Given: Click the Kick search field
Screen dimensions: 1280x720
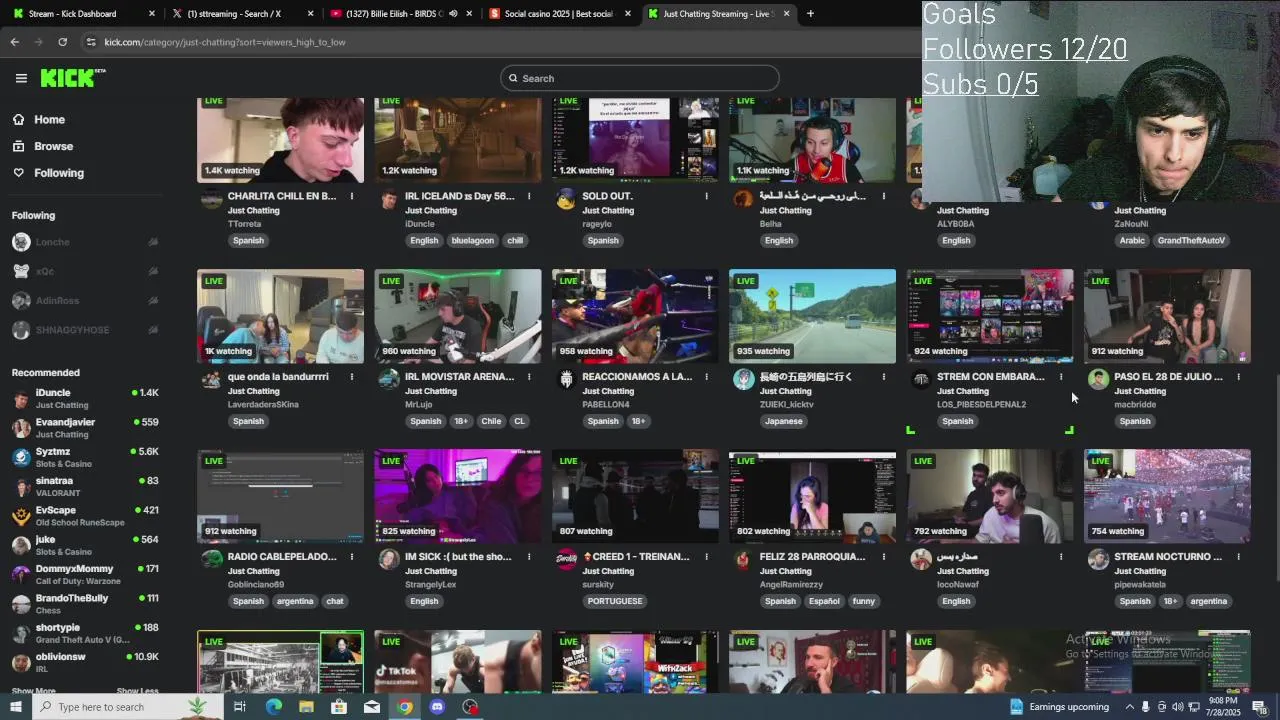Looking at the screenshot, I should (x=640, y=78).
